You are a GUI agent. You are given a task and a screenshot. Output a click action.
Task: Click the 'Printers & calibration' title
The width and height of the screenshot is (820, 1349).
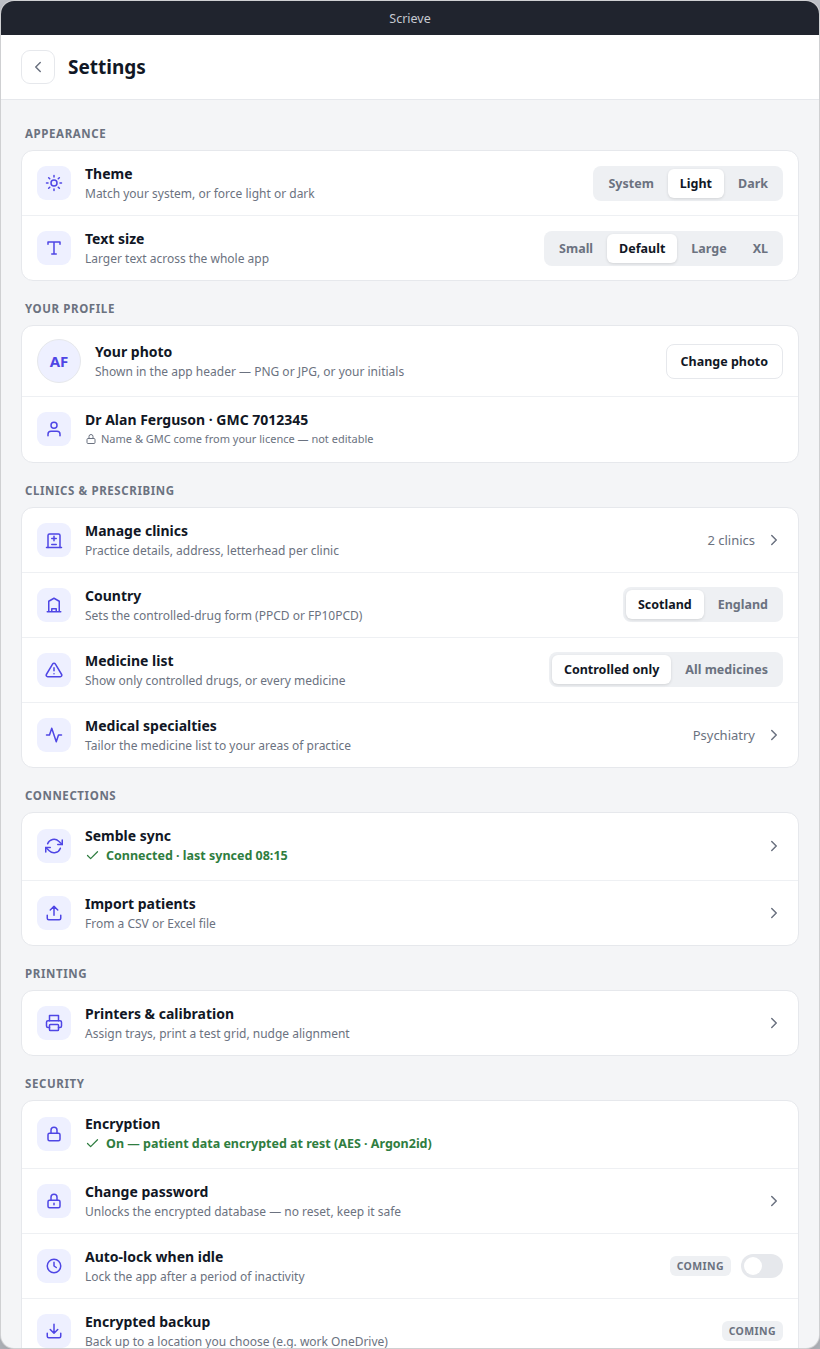(159, 1014)
